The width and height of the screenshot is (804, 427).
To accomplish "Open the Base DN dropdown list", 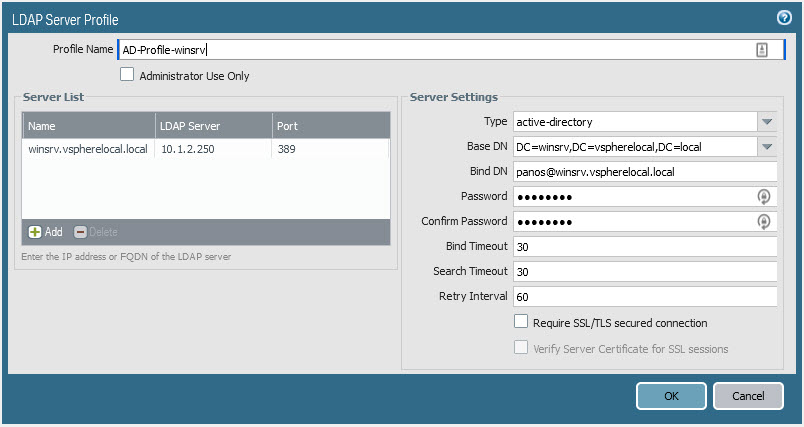I will click(767, 147).
